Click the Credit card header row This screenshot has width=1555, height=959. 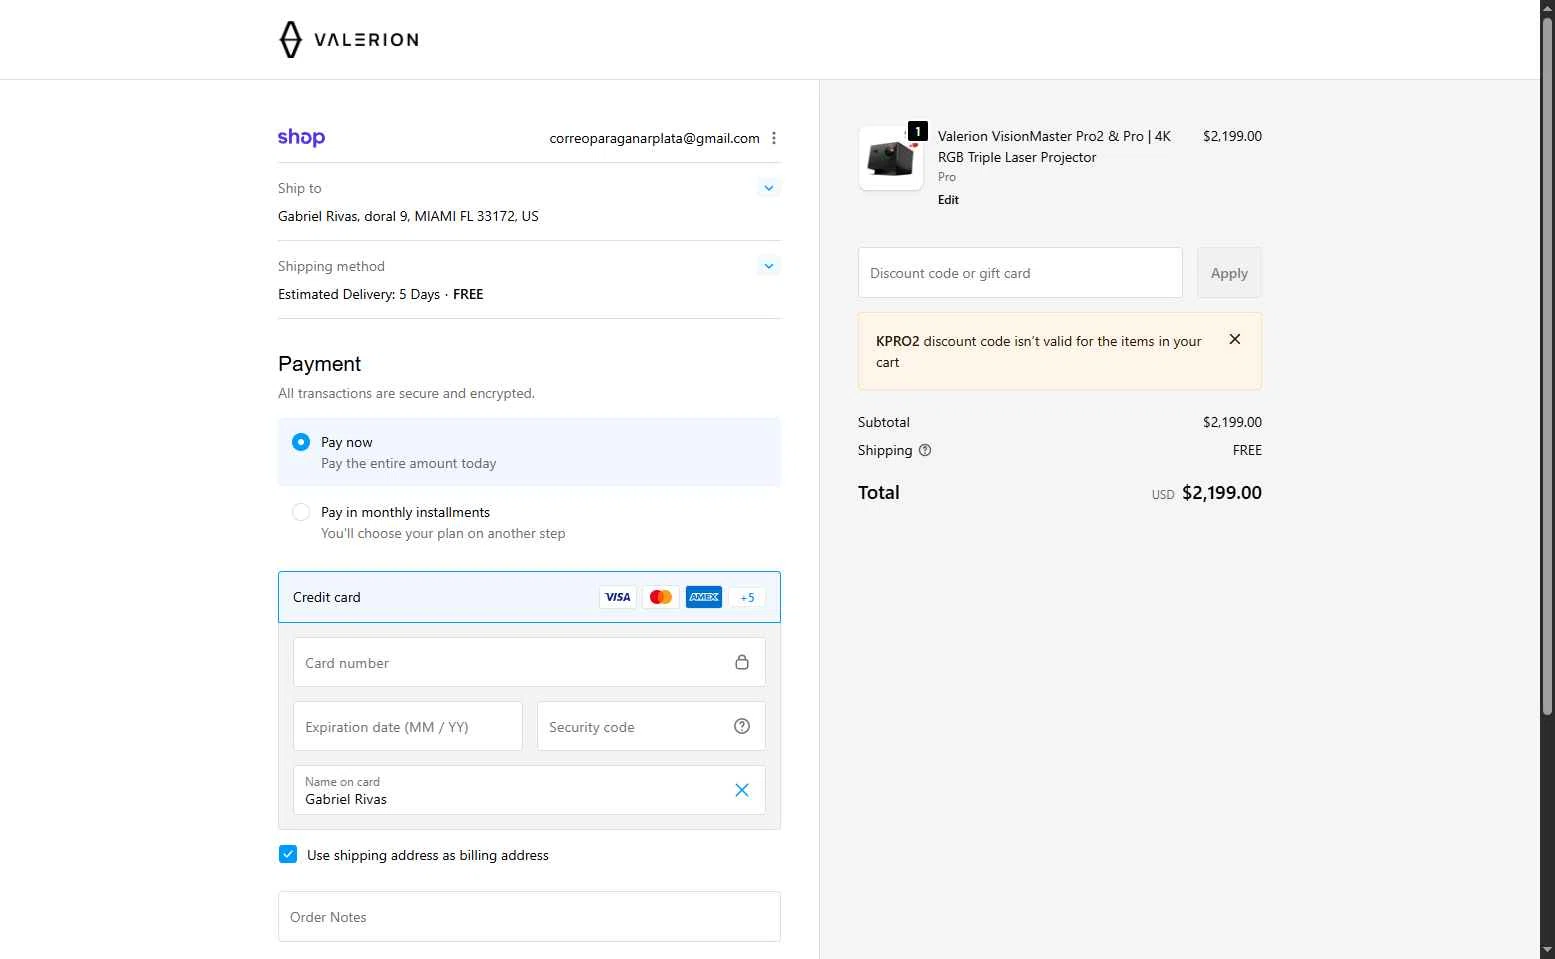coord(529,597)
